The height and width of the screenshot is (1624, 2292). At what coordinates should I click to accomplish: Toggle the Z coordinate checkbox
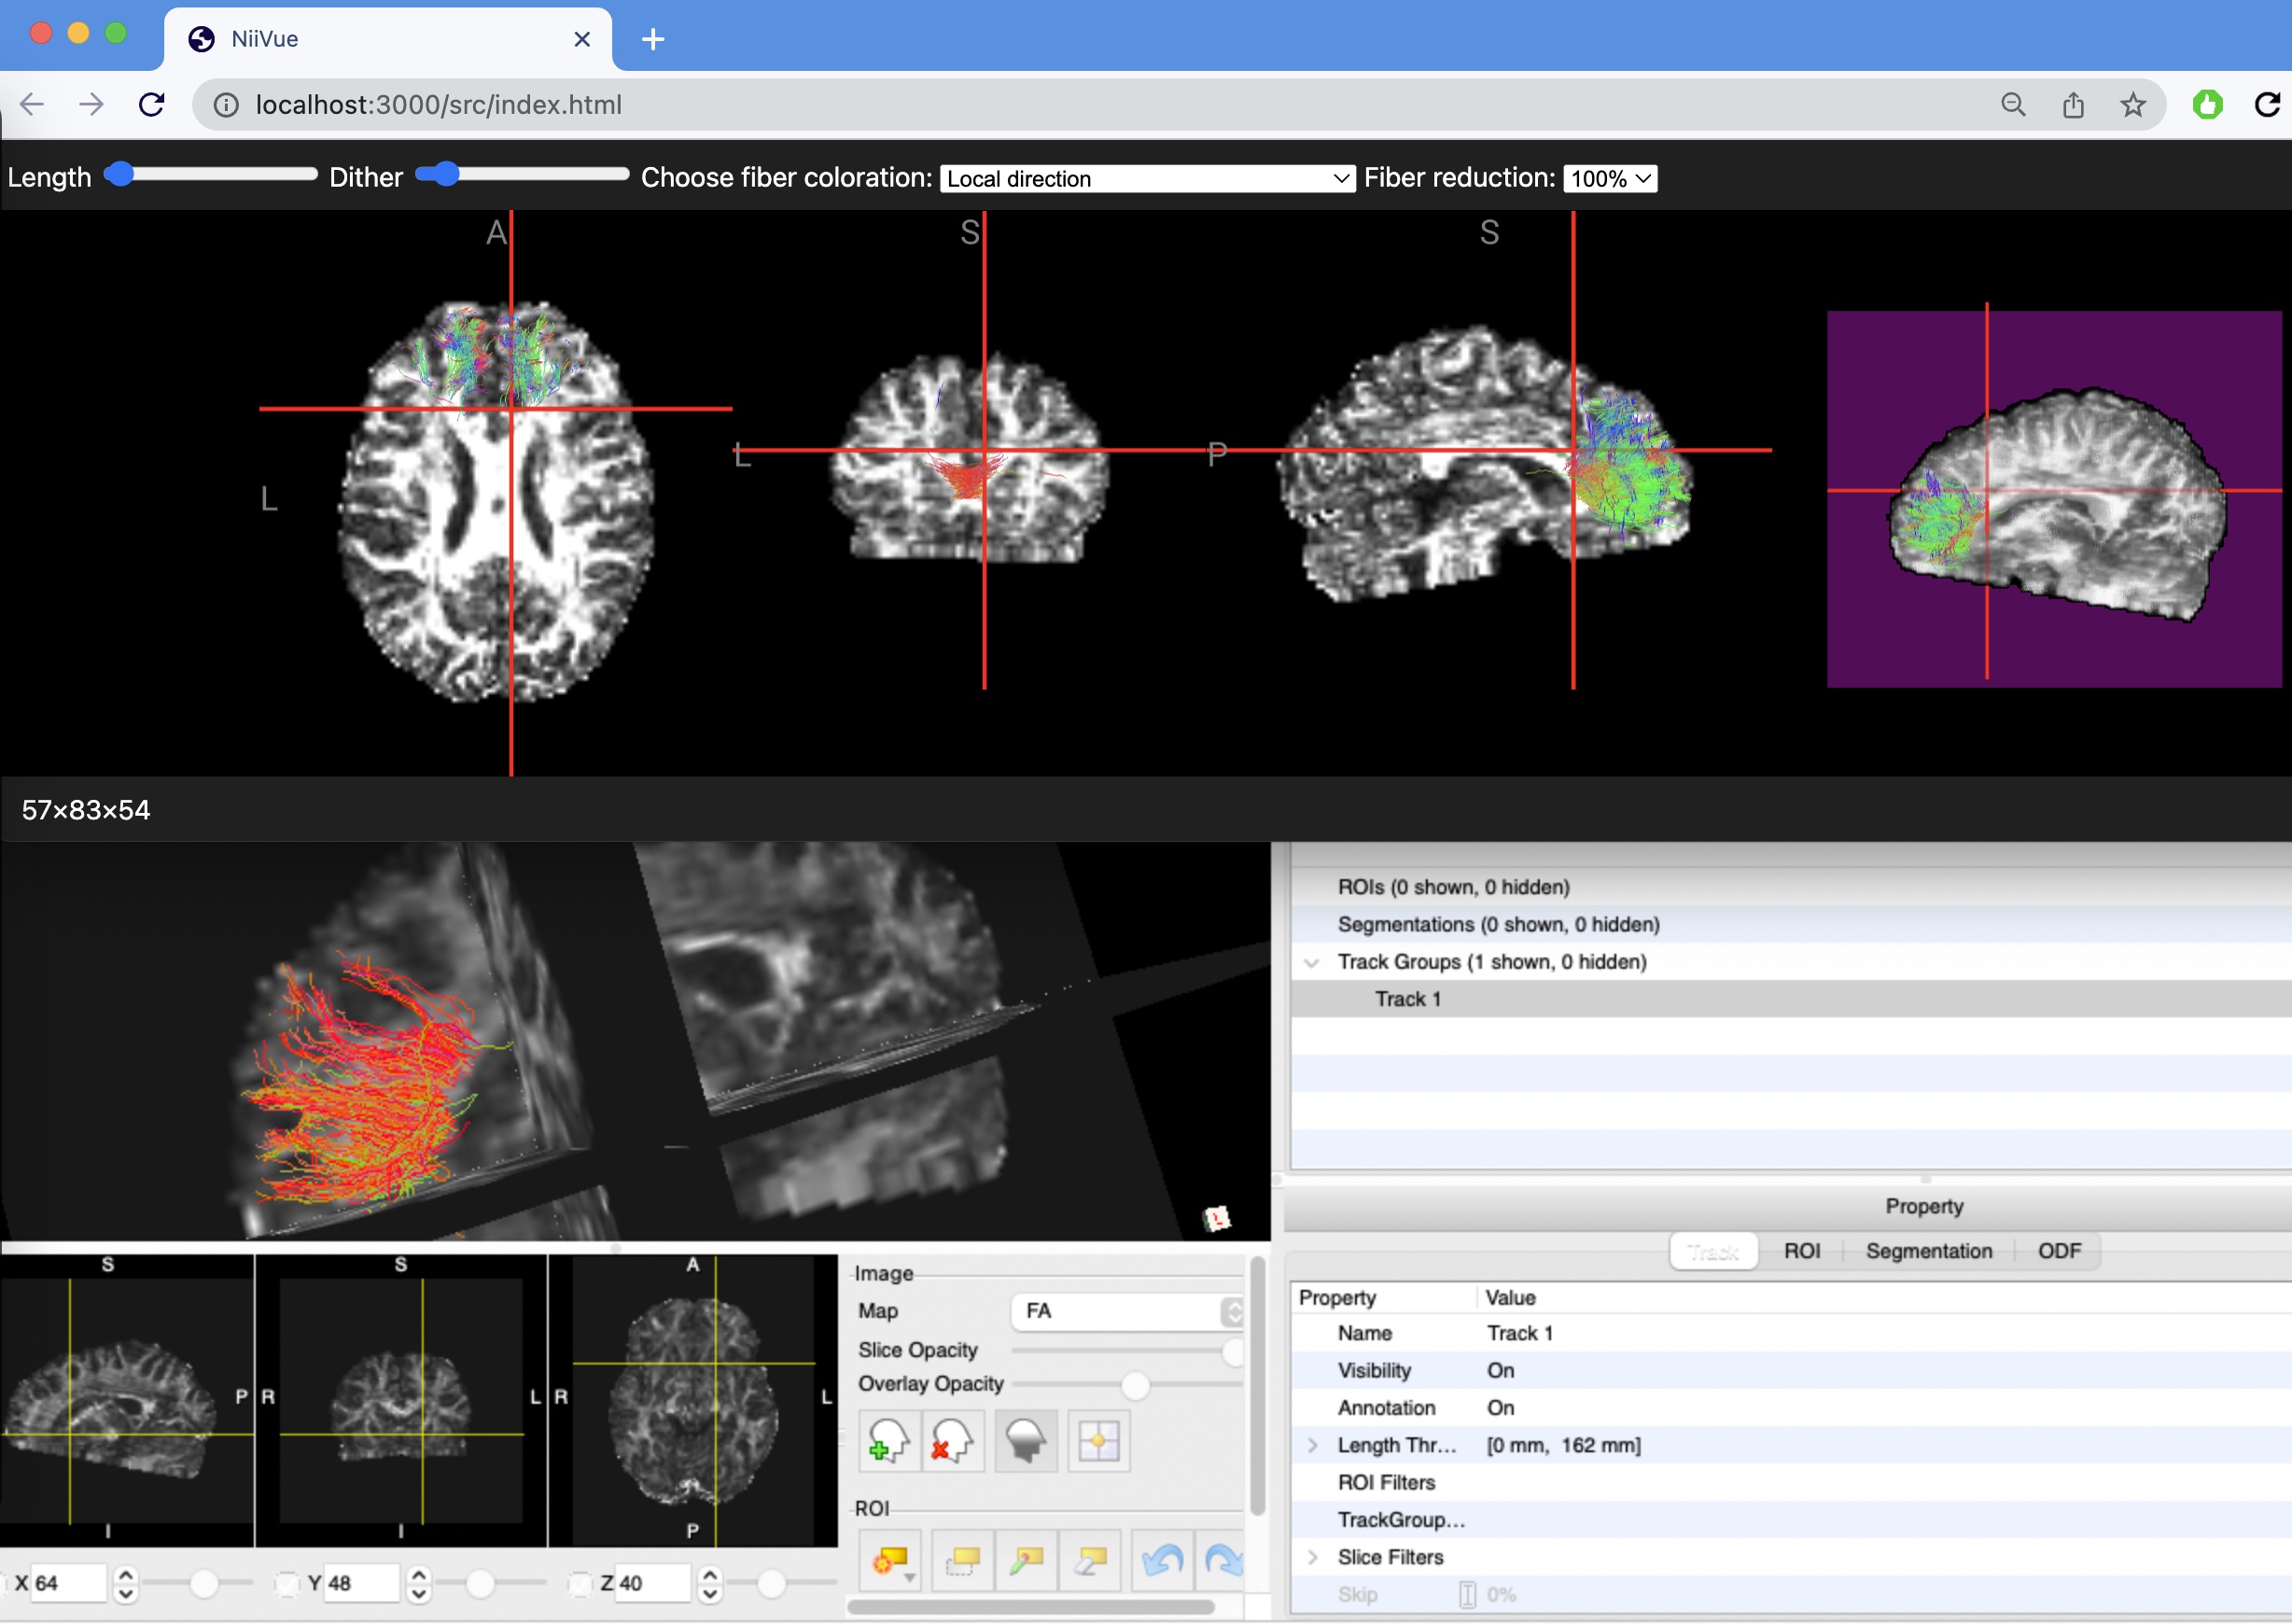point(580,1583)
